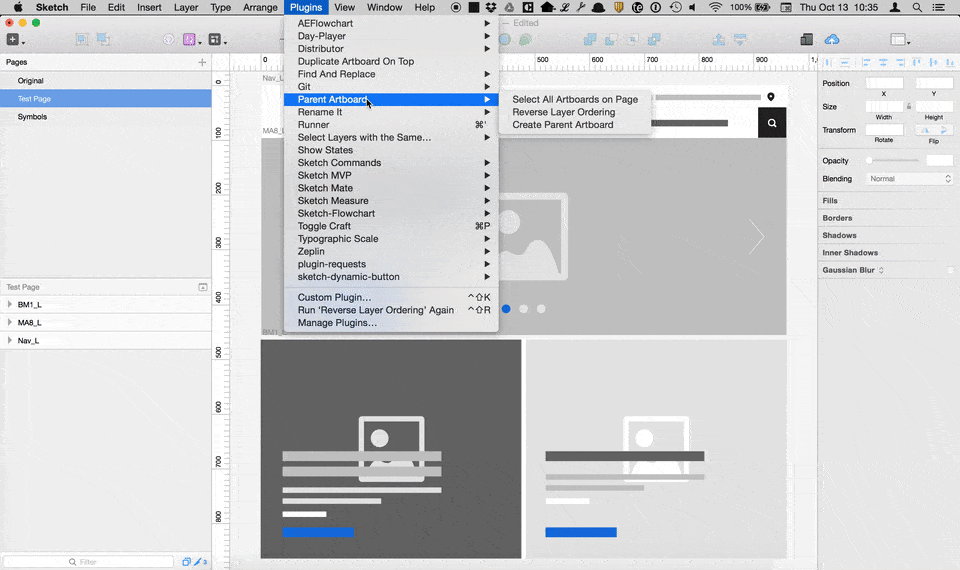Click the Cloud upload toolbar icon
Image resolution: width=960 pixels, height=570 pixels.
(831, 40)
